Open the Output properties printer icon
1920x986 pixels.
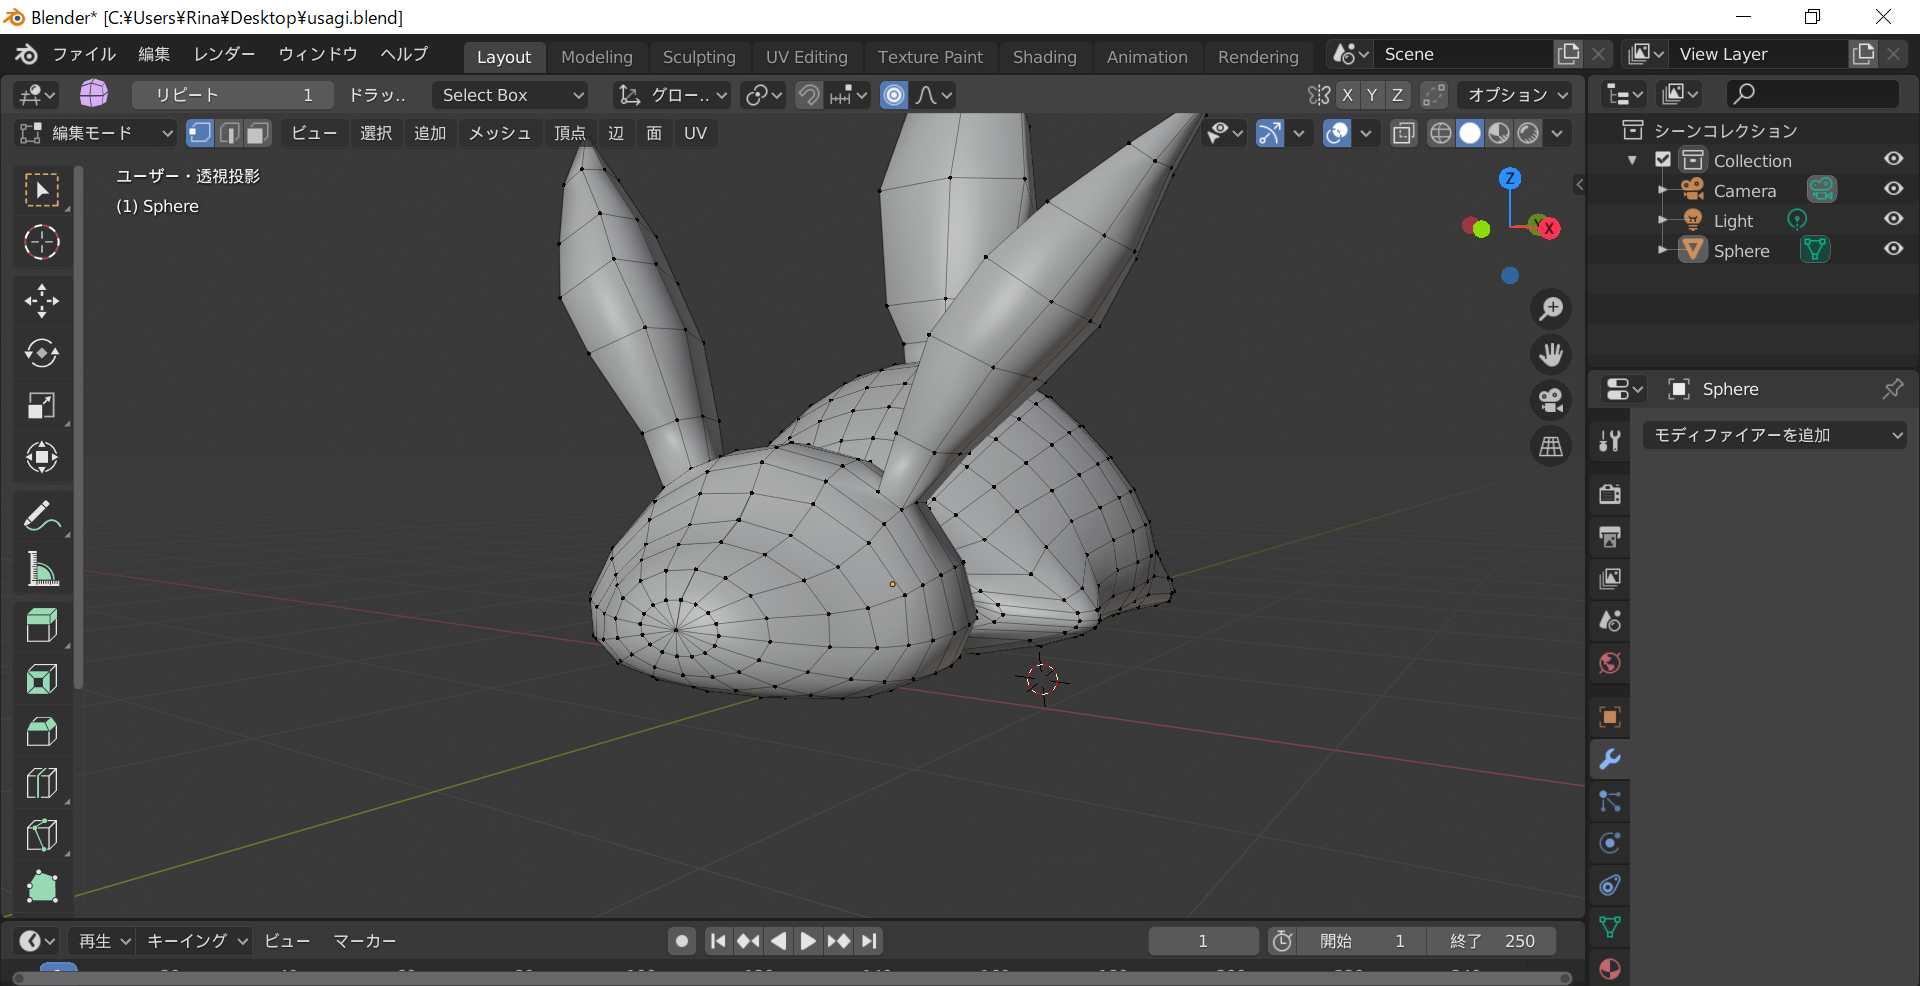coord(1610,536)
